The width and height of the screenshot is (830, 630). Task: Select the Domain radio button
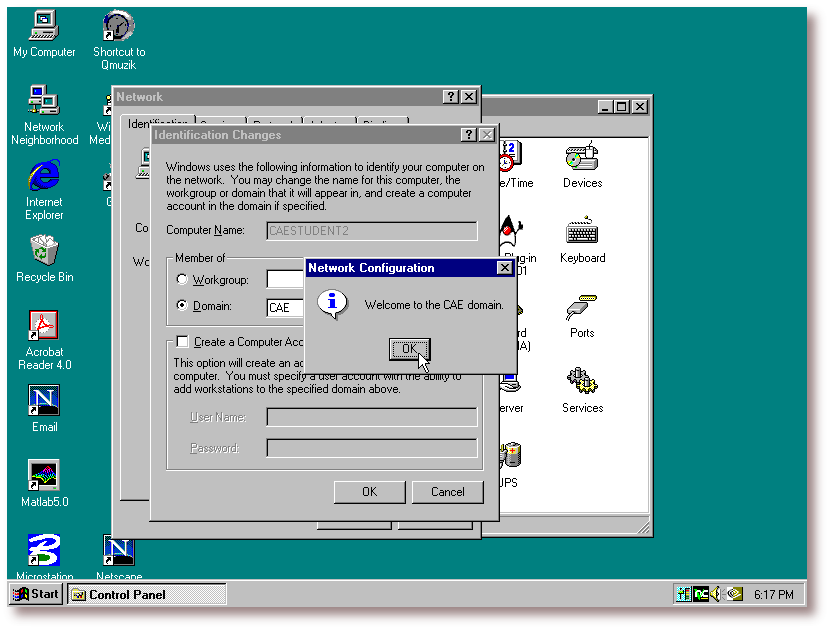tap(182, 306)
